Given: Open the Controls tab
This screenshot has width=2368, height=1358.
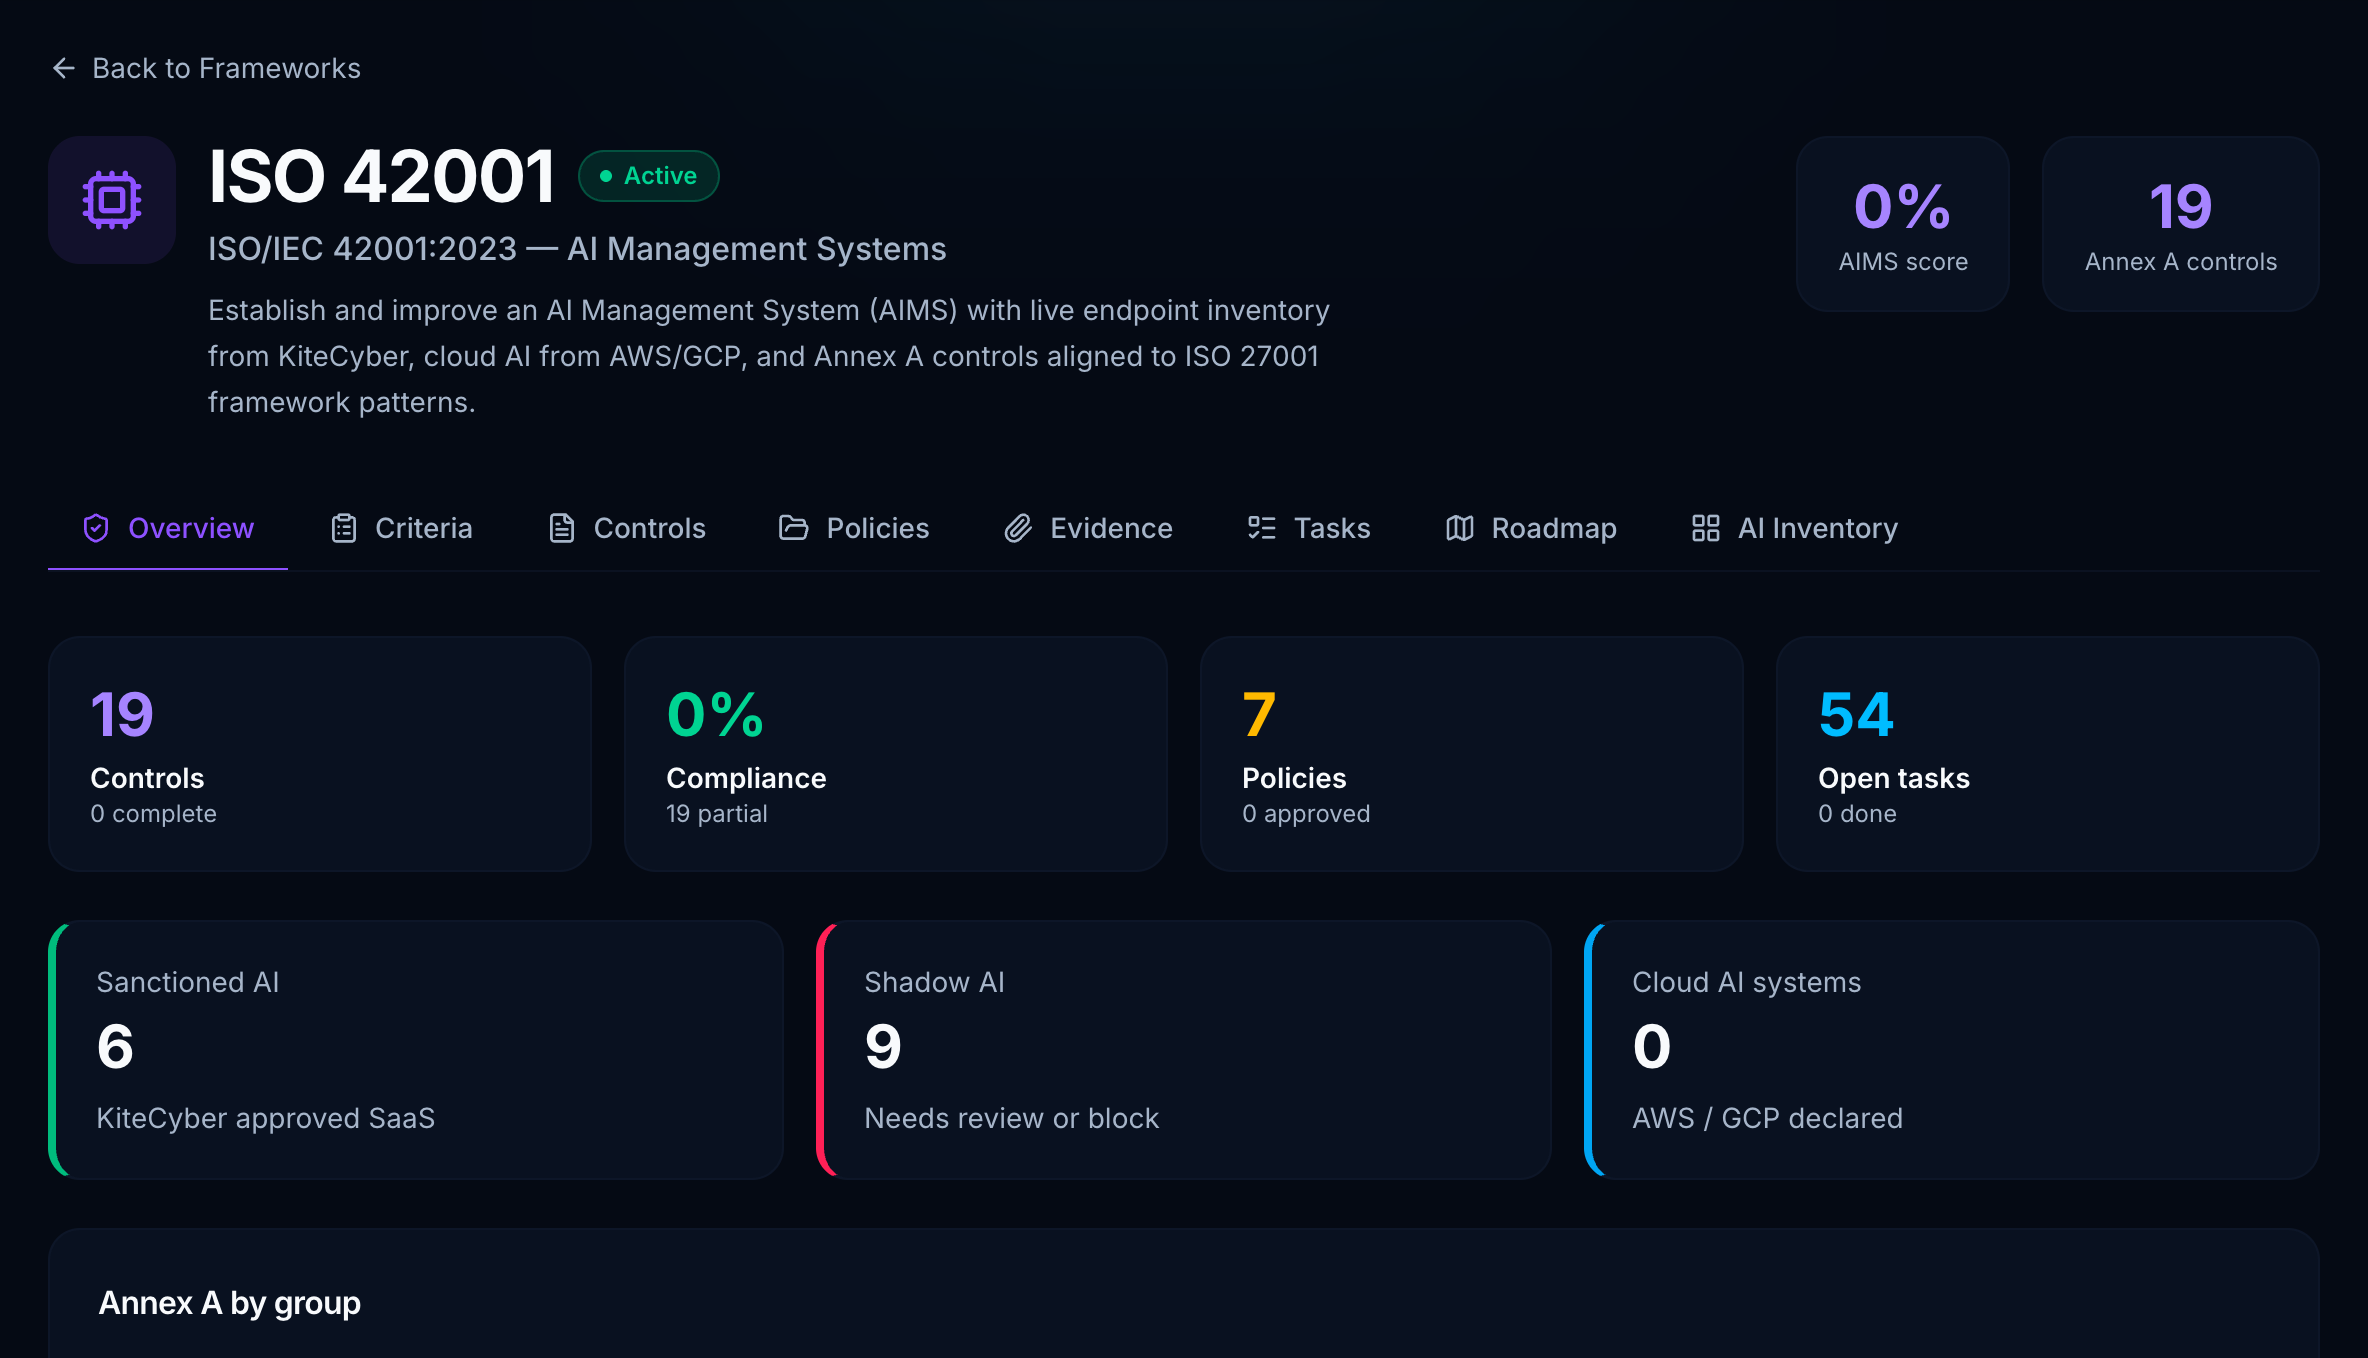Looking at the screenshot, I should [628, 528].
